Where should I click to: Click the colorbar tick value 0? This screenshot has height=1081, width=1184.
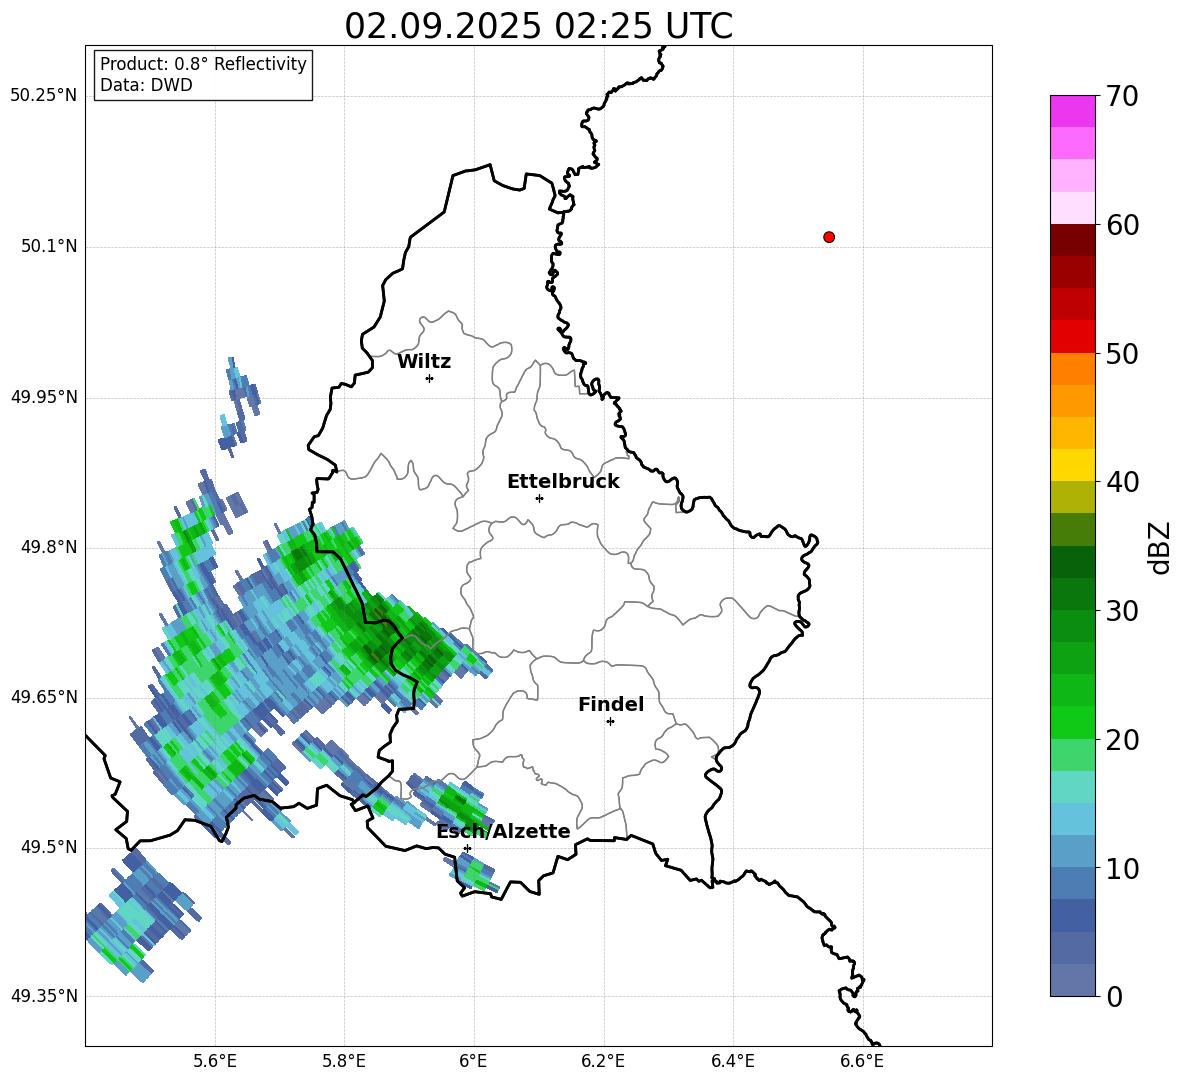pyautogui.click(x=1114, y=997)
